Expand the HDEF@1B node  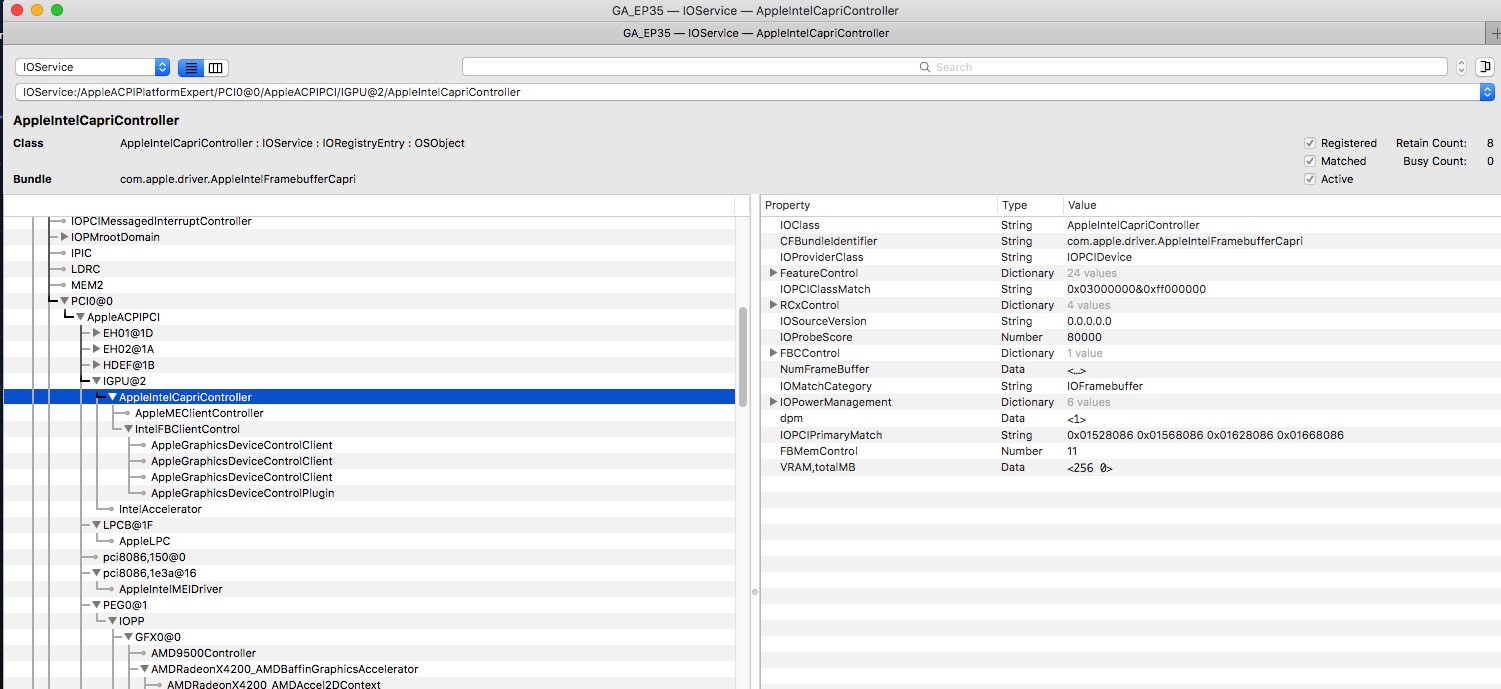click(96, 365)
